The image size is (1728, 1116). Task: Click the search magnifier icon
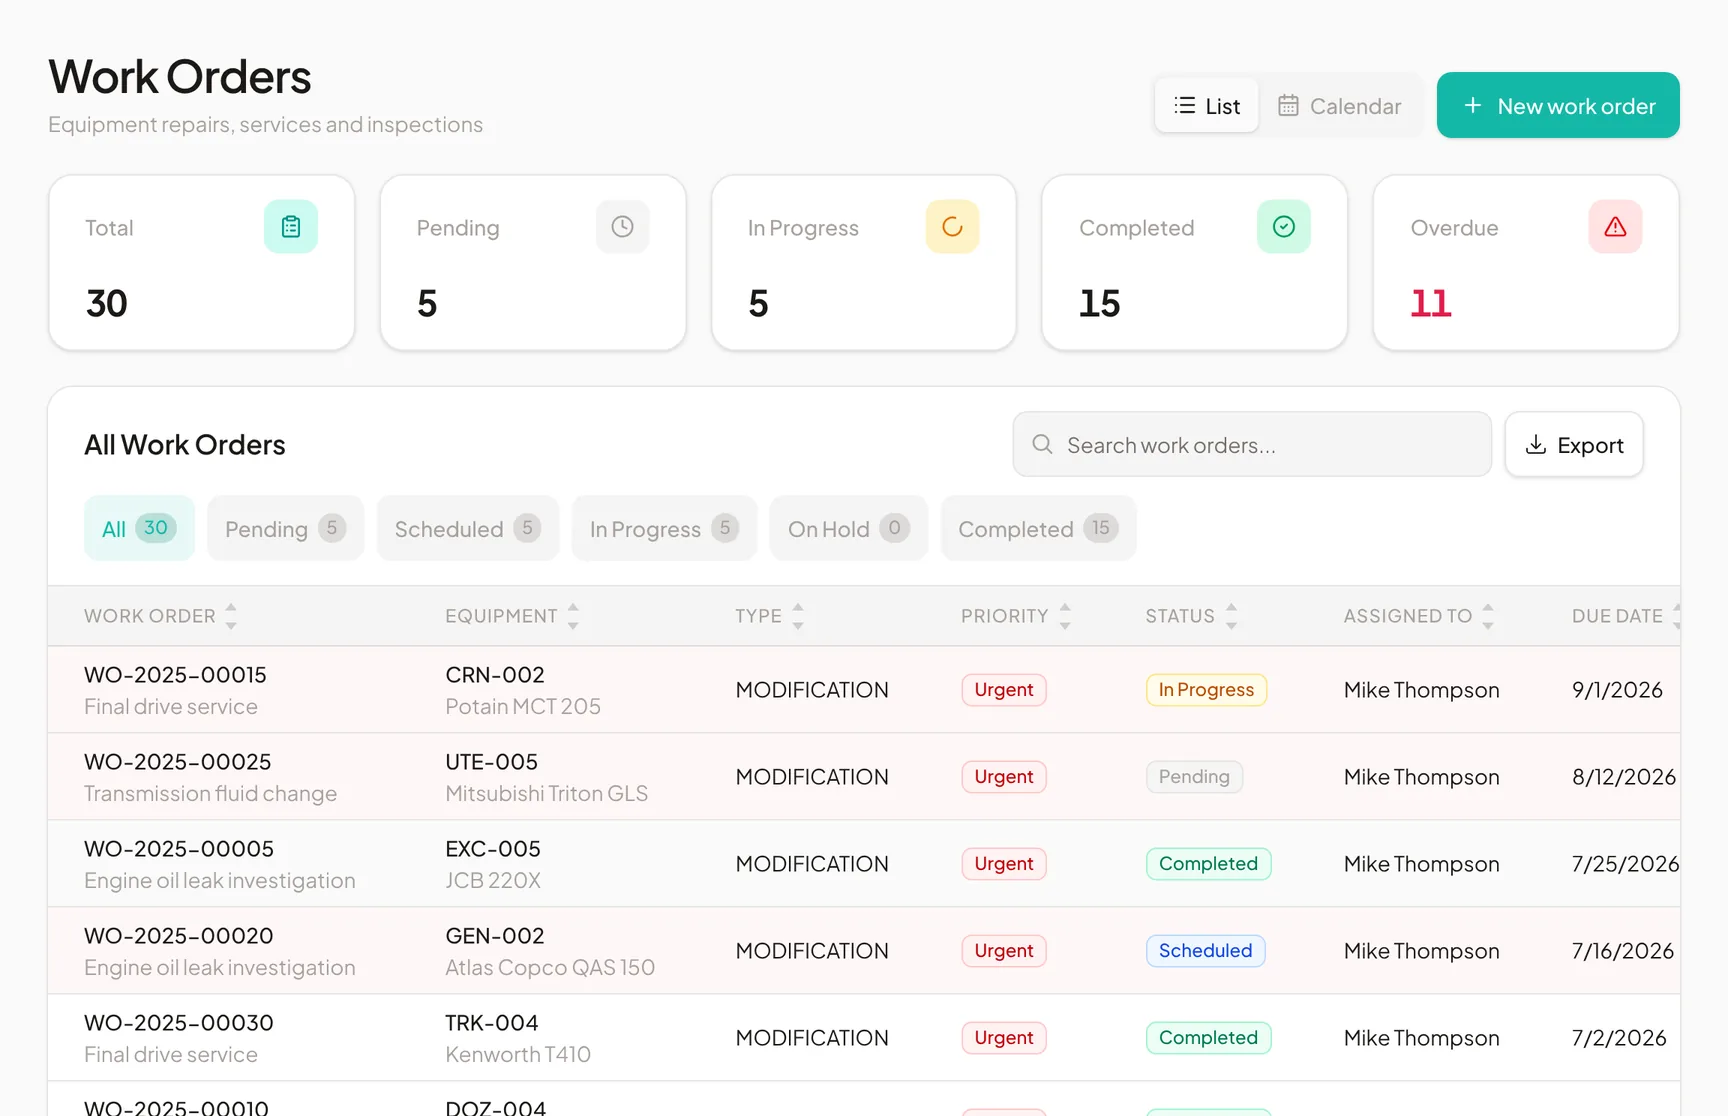click(x=1042, y=444)
